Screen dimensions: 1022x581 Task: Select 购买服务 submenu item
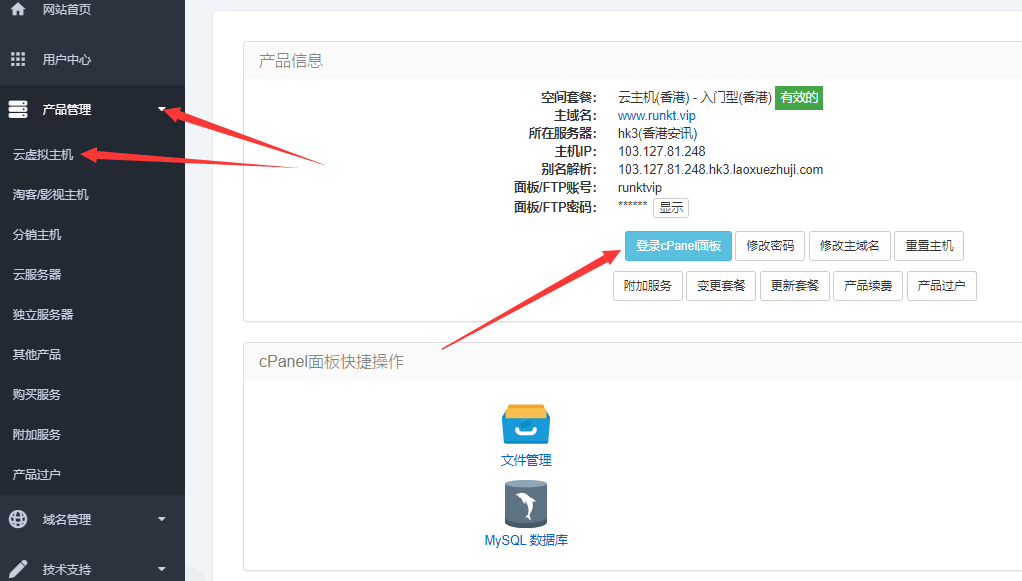tap(36, 395)
